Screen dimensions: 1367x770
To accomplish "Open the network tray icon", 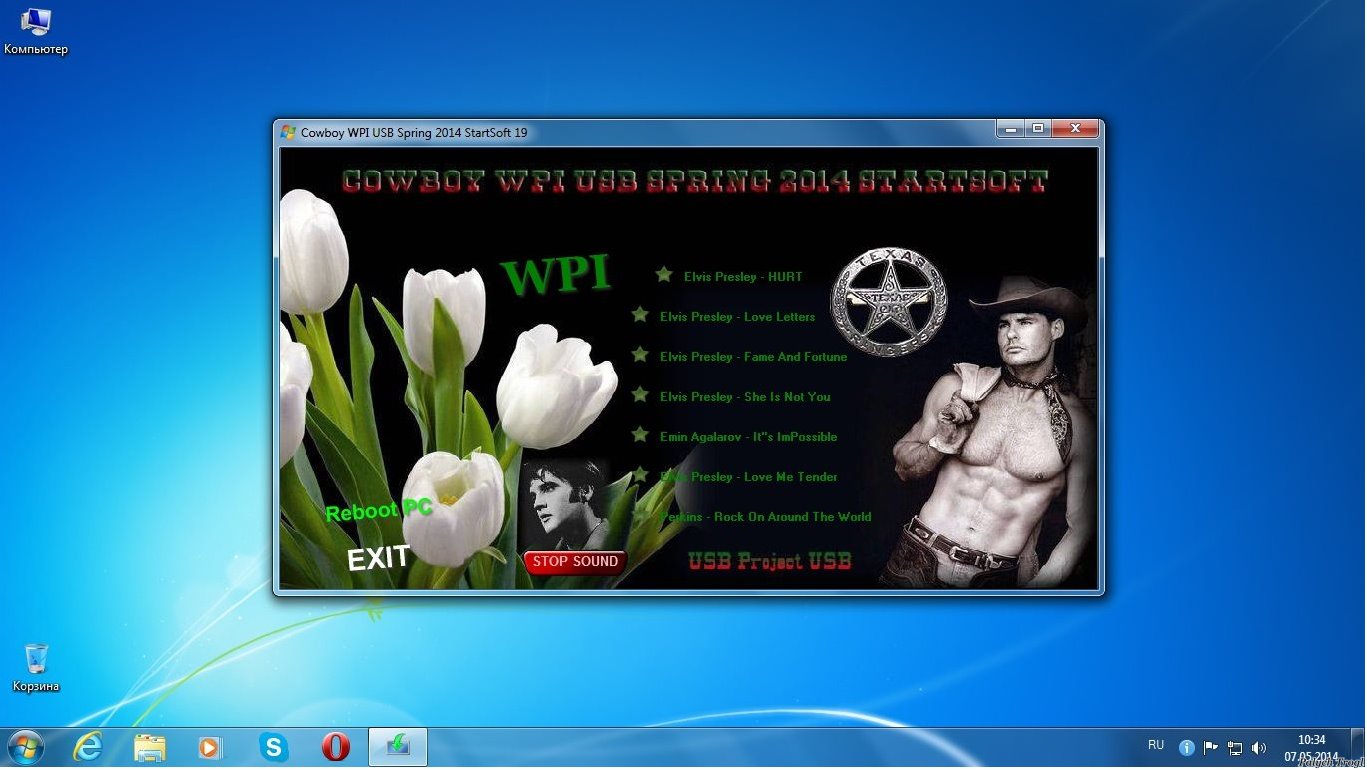I will tap(1235, 747).
